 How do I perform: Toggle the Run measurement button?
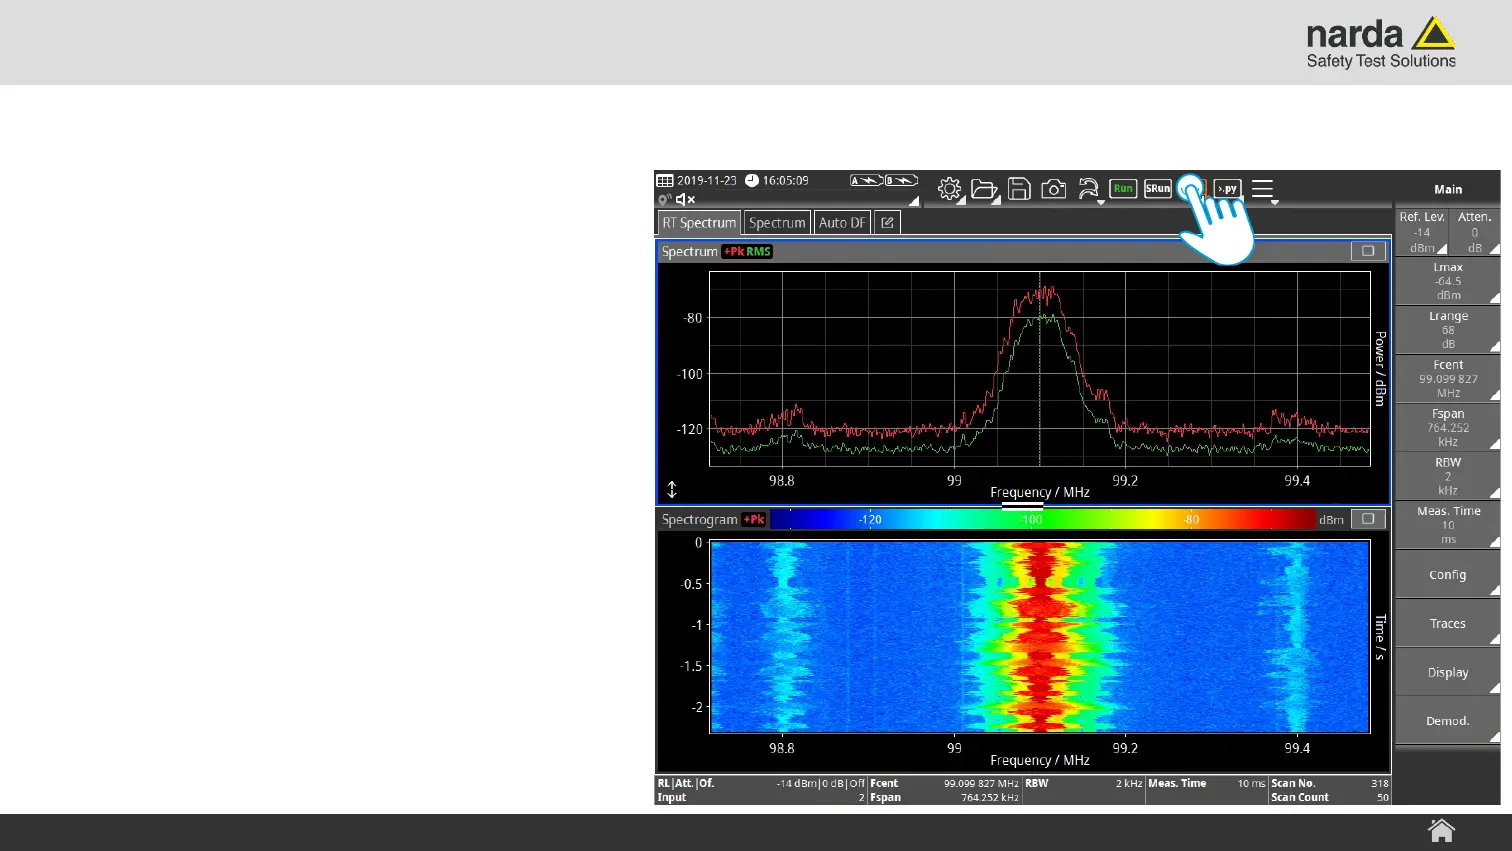1123,189
